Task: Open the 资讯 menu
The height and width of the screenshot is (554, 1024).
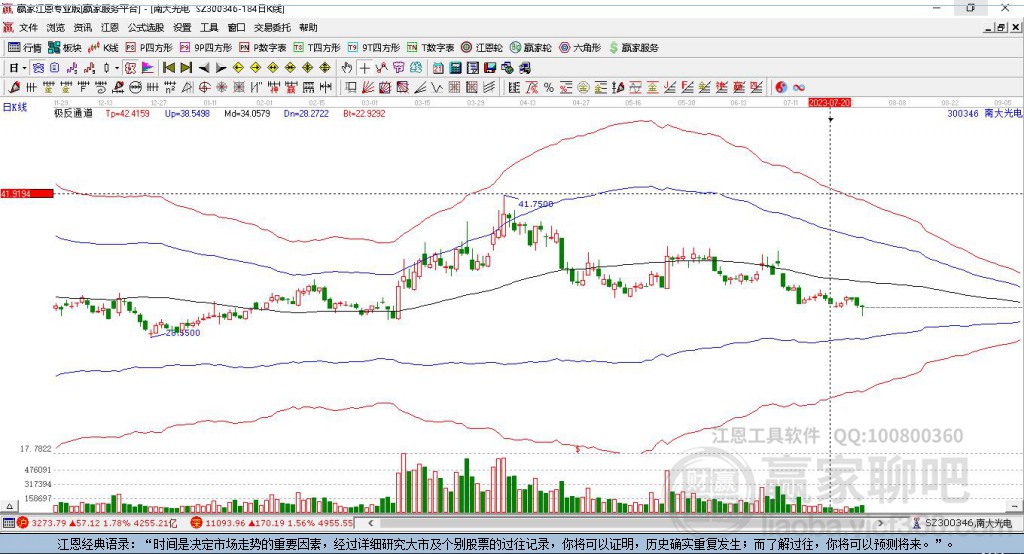Action: point(82,27)
